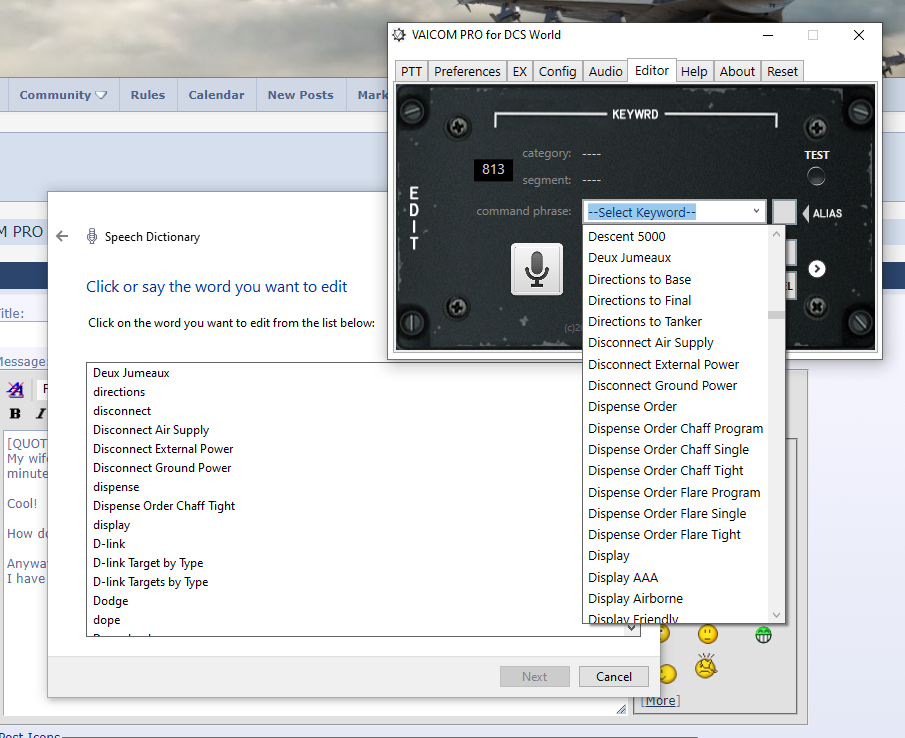Open the Rules forum link

[x=148, y=95]
